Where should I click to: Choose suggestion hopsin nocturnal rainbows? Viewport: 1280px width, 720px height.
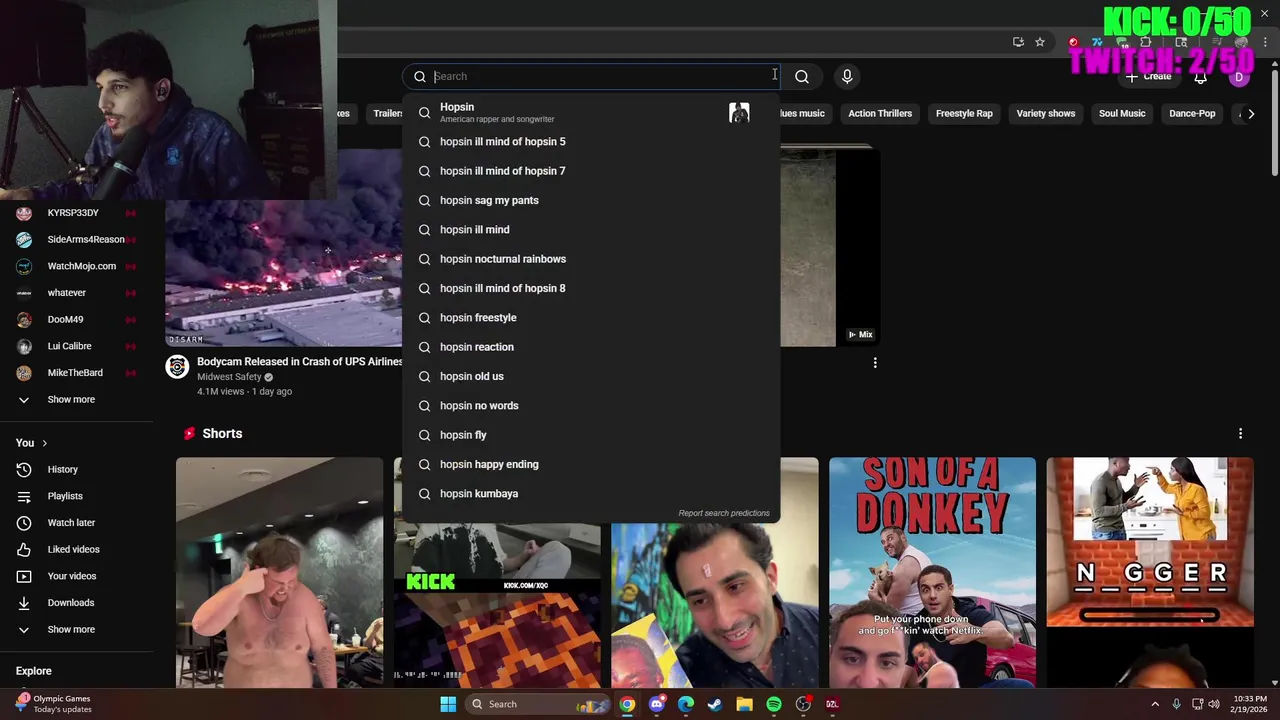coord(591,259)
